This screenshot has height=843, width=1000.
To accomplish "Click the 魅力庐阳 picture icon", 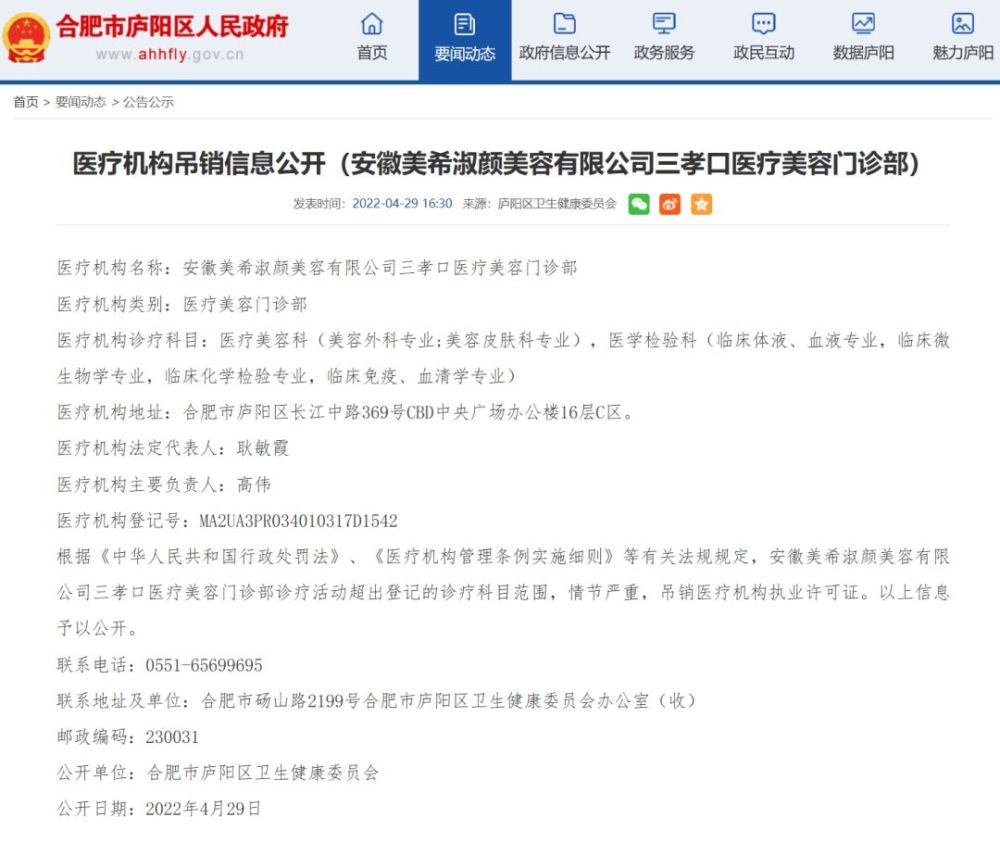I will 962,24.
